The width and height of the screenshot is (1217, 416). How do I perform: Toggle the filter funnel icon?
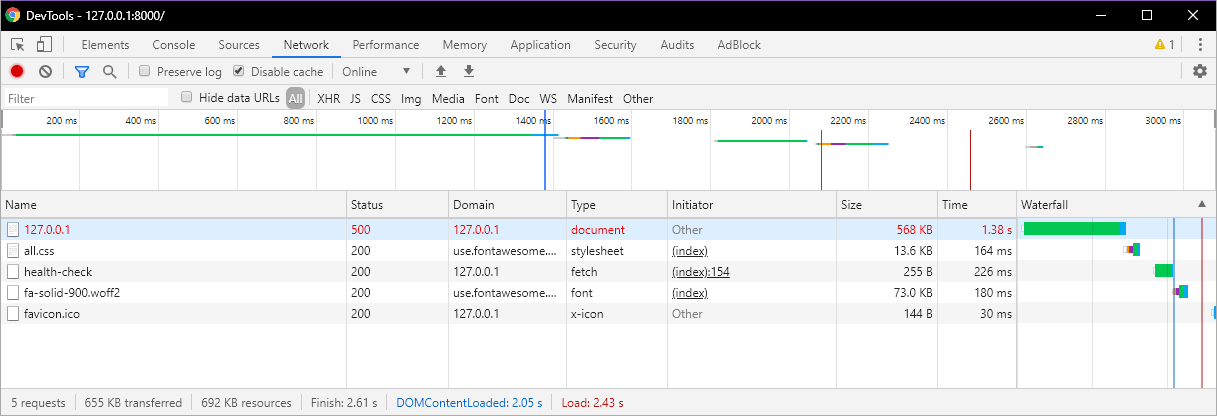82,72
